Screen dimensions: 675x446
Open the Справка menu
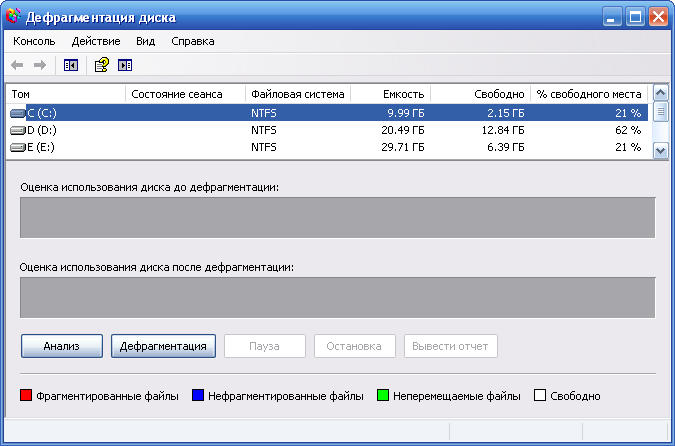tap(193, 41)
